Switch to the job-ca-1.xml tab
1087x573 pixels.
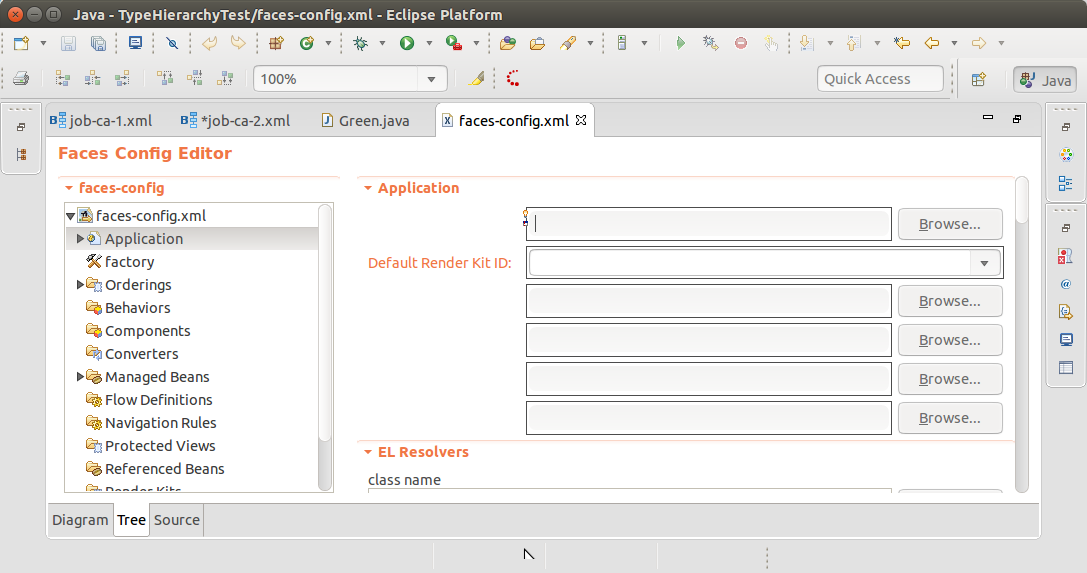(x=101, y=121)
